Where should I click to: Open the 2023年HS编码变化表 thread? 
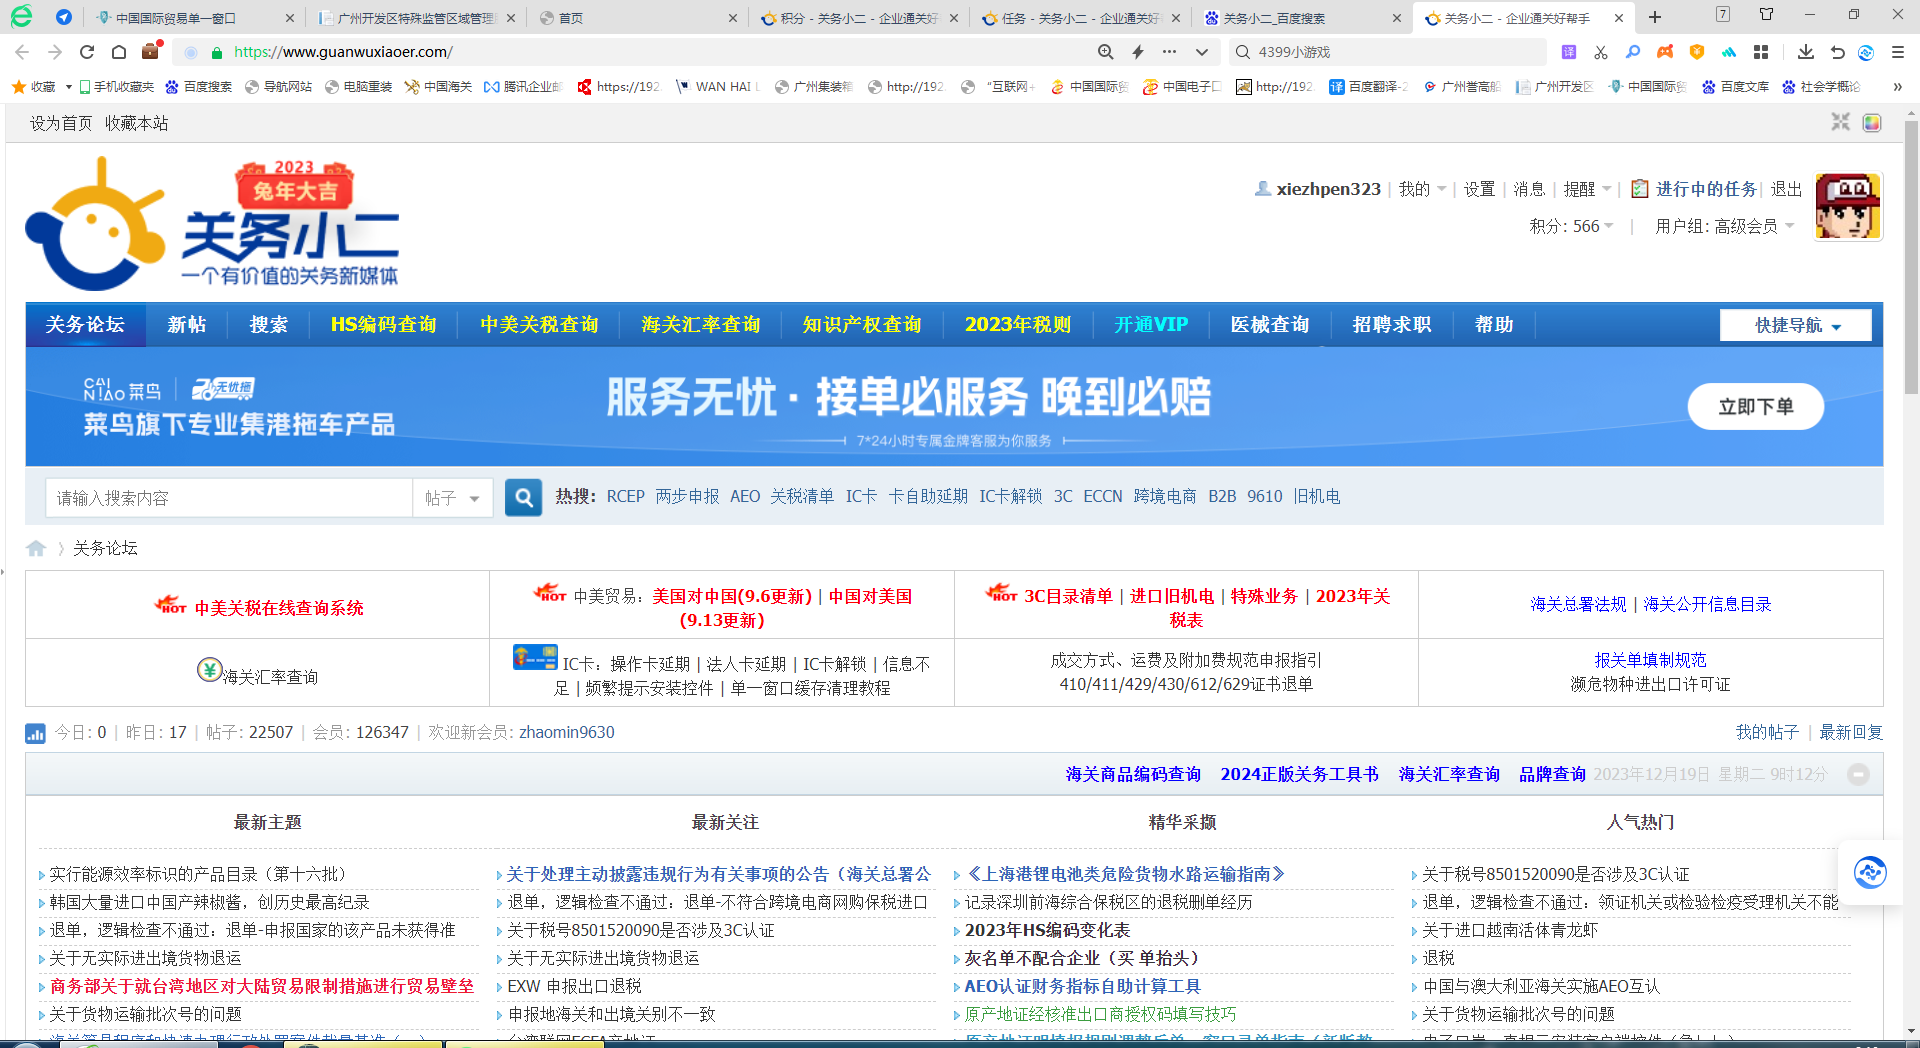(x=1047, y=930)
